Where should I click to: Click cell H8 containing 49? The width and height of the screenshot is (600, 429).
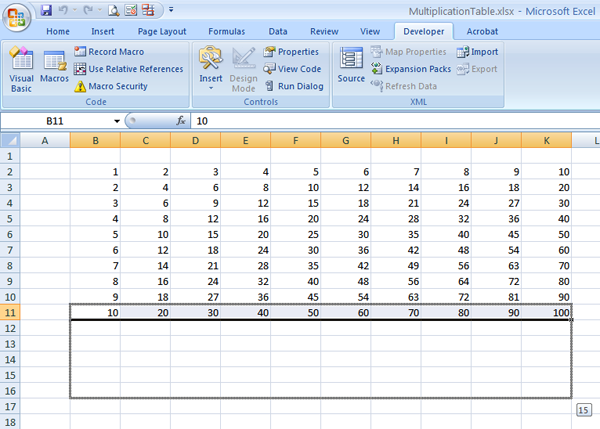(396, 266)
